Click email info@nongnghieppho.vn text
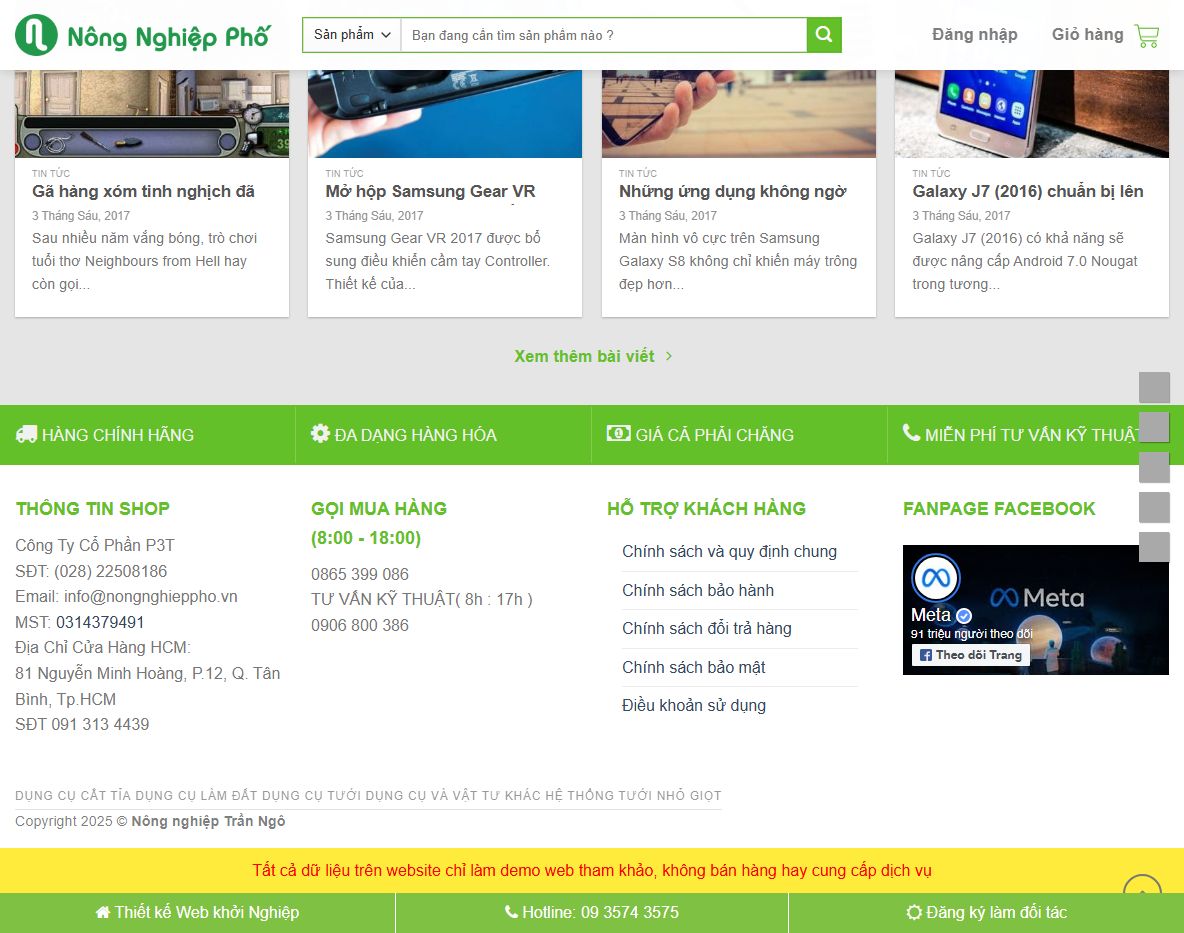Viewport: 1184px width, 933px height. (150, 597)
